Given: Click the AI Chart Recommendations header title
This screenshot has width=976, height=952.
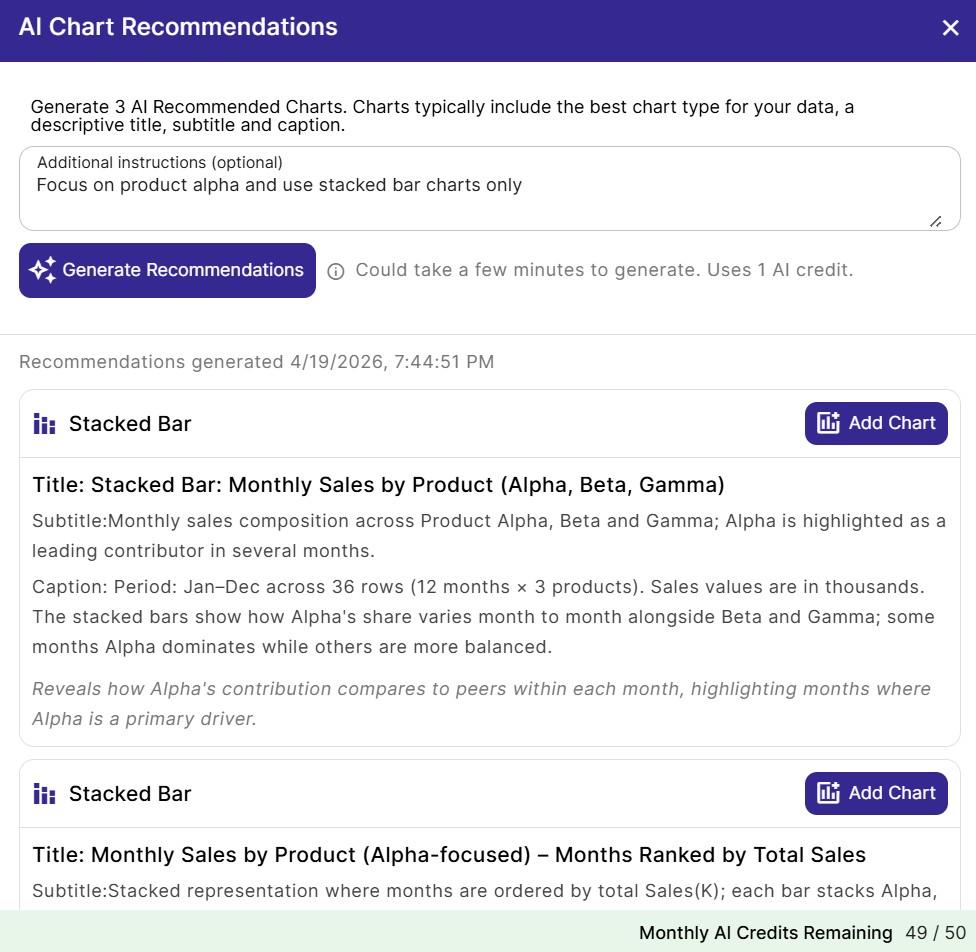Looking at the screenshot, I should [x=176, y=27].
